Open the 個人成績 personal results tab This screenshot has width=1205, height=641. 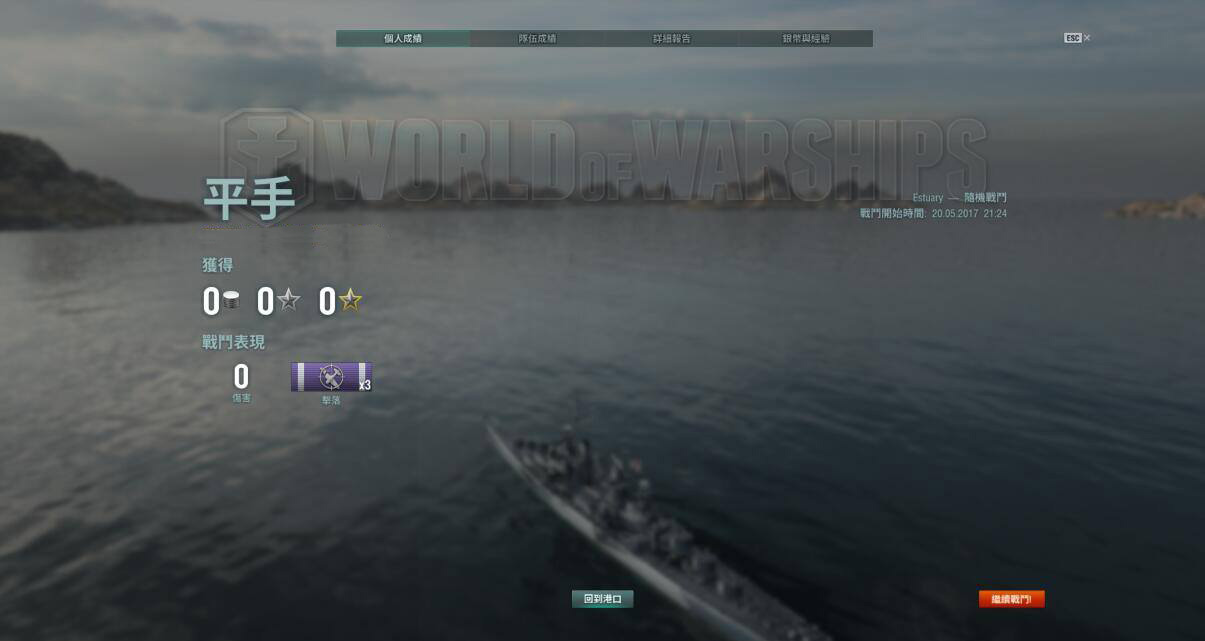tap(403, 38)
